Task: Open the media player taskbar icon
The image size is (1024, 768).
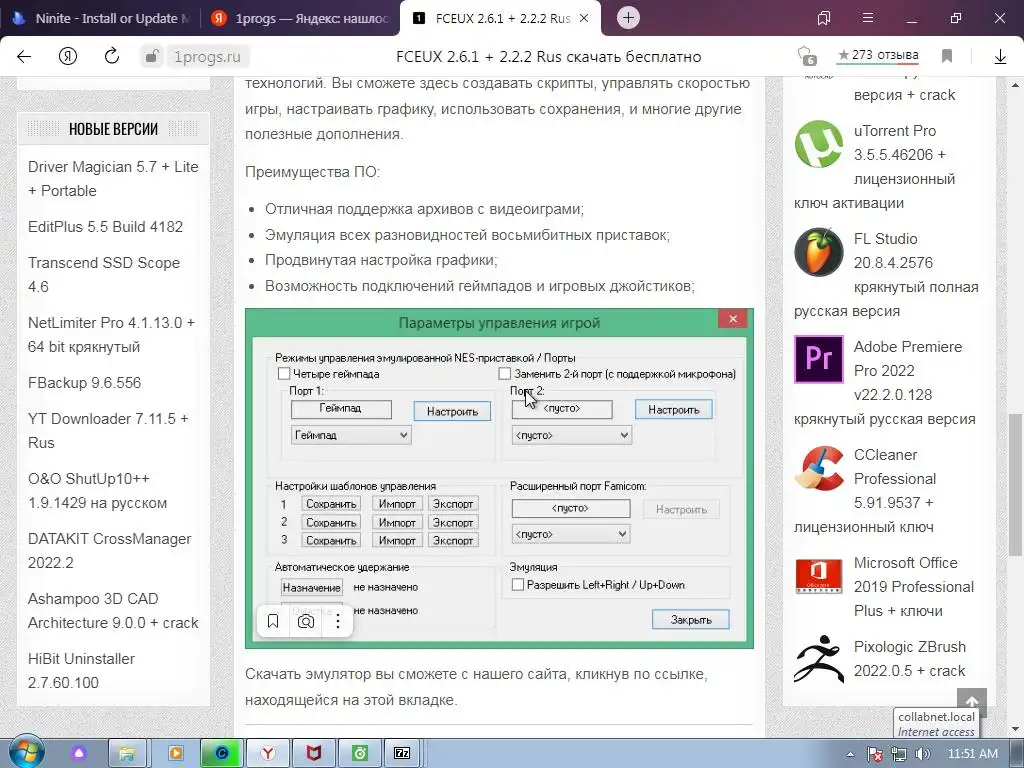Action: coord(176,754)
